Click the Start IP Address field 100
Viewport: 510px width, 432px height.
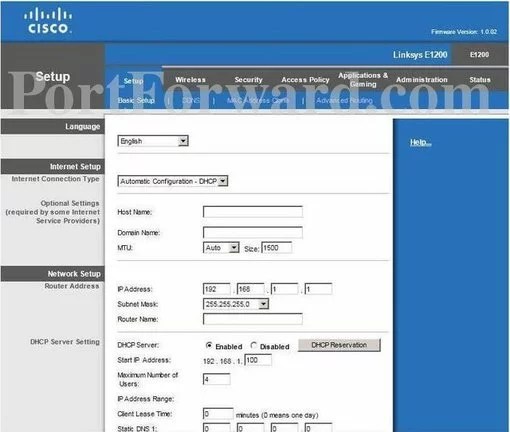pos(258,360)
